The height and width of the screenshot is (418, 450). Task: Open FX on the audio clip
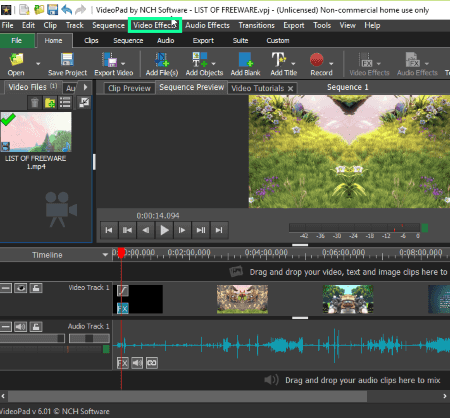(x=123, y=363)
